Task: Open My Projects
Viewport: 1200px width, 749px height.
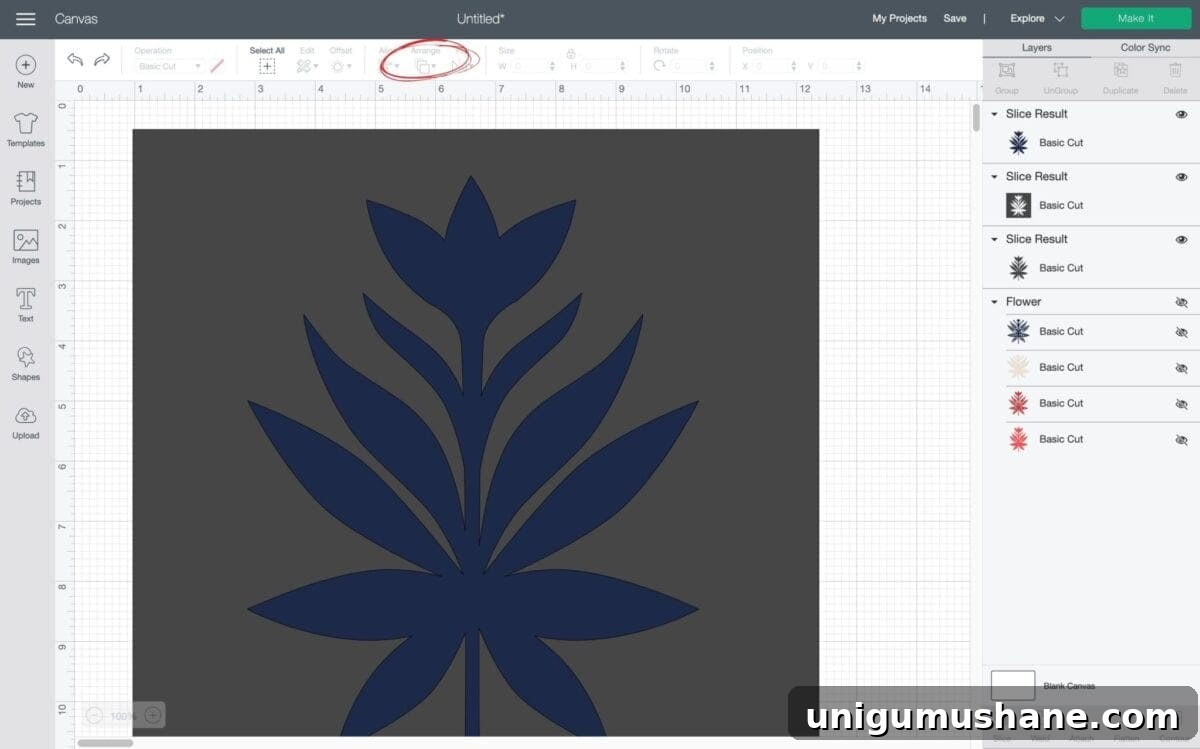Action: (x=899, y=19)
